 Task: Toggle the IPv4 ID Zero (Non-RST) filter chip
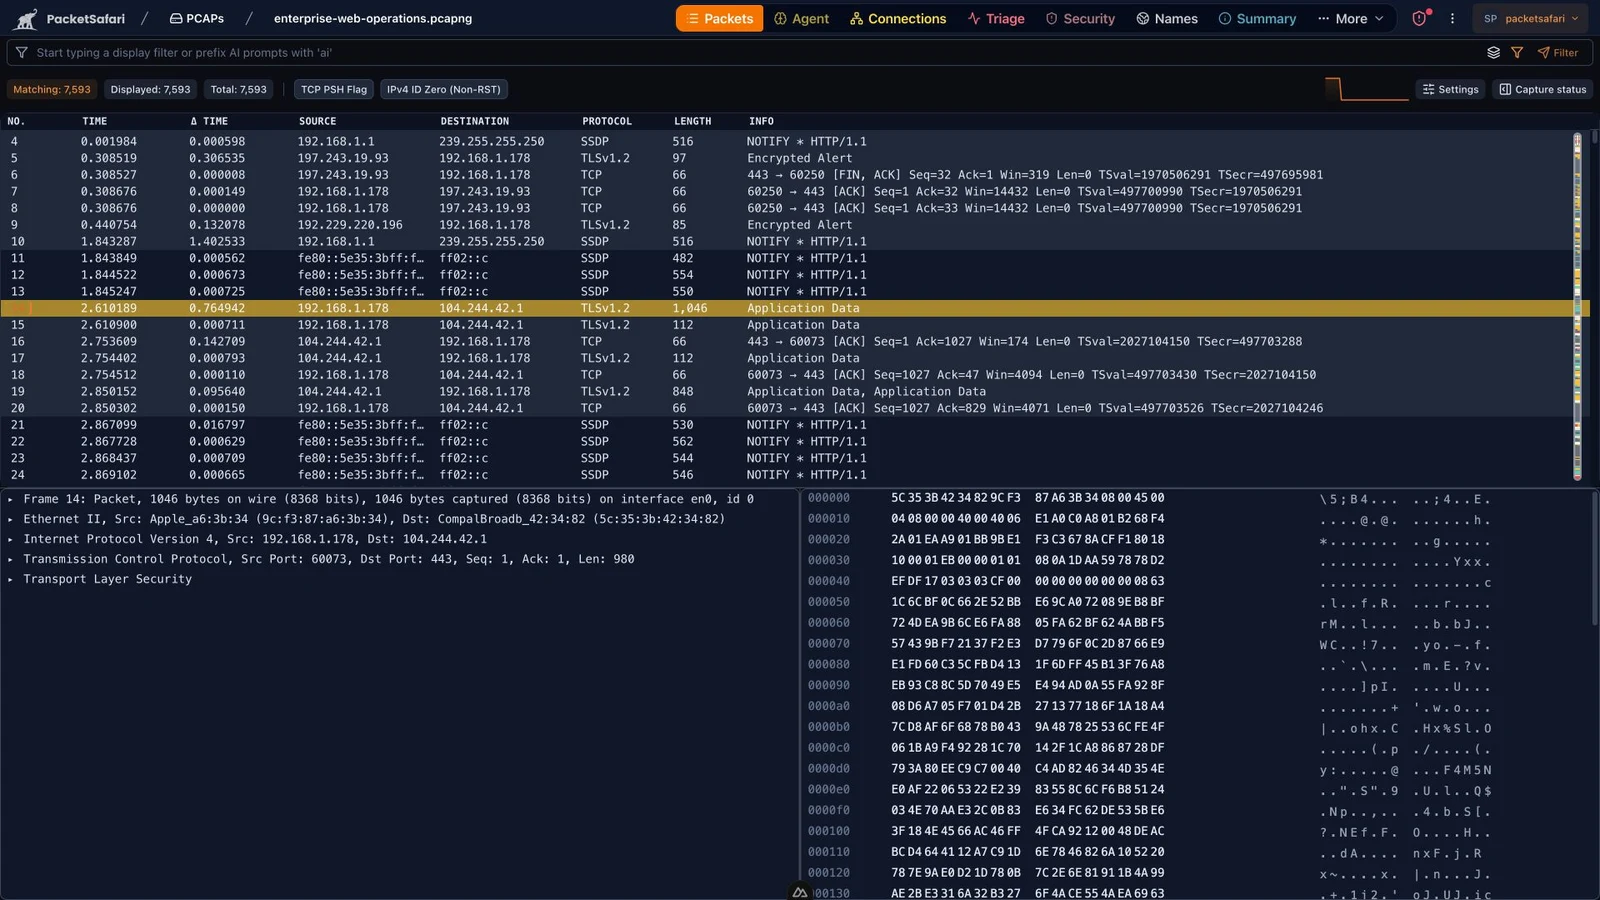point(444,89)
